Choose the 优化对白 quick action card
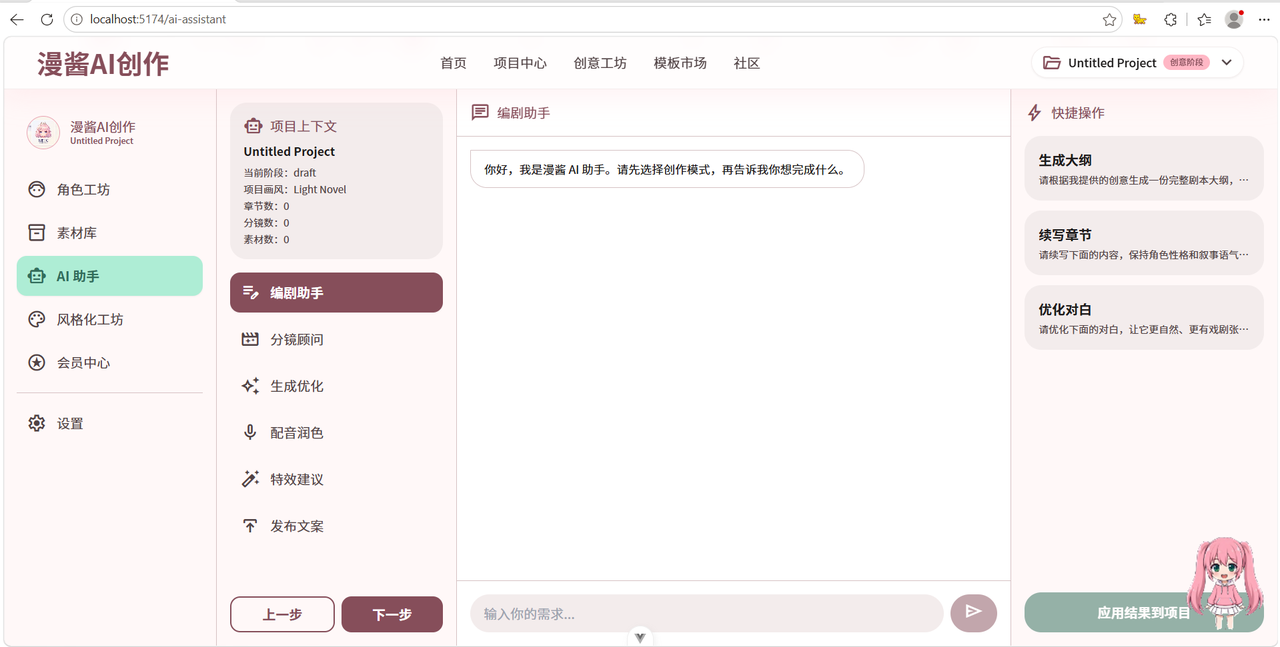1280x647 pixels. (x=1144, y=318)
